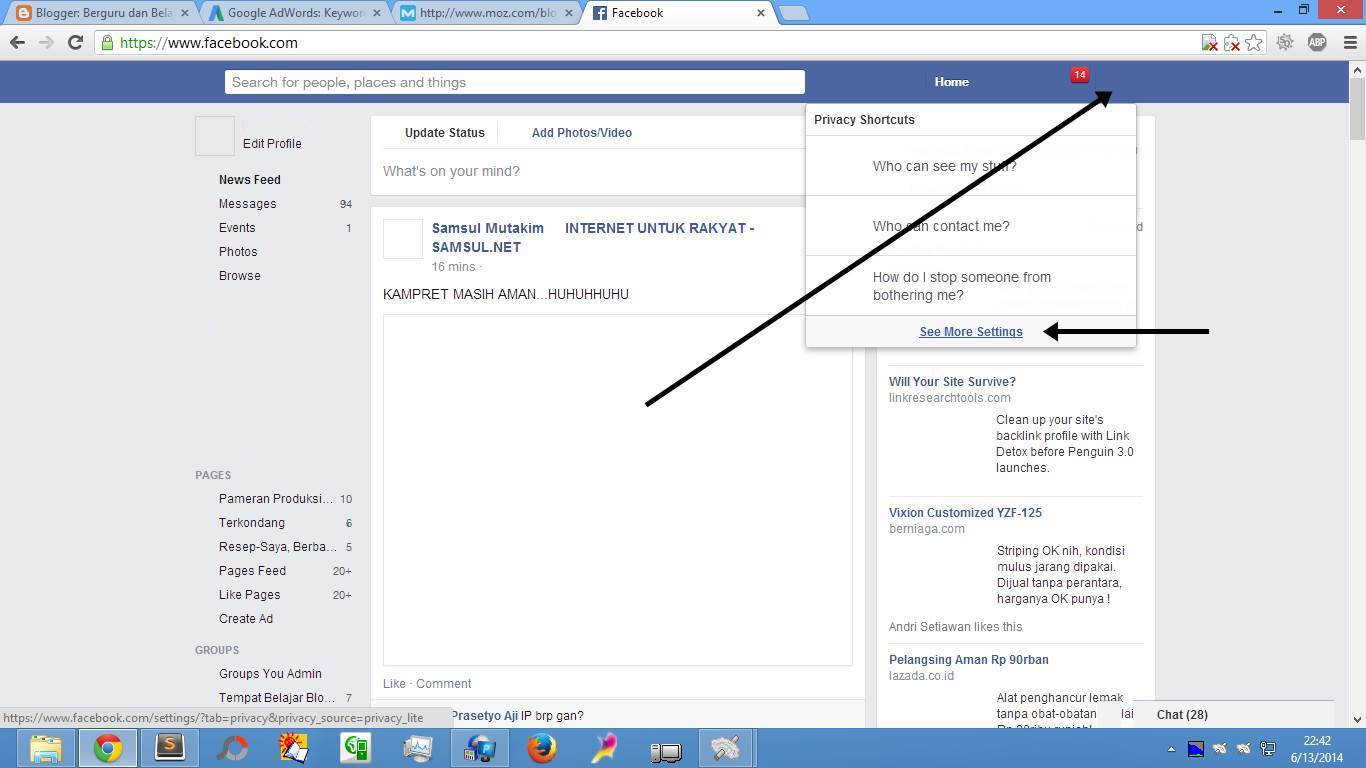The width and height of the screenshot is (1366, 768).
Task: Click the page scrollbar up arrow
Action: click(x=1357, y=70)
